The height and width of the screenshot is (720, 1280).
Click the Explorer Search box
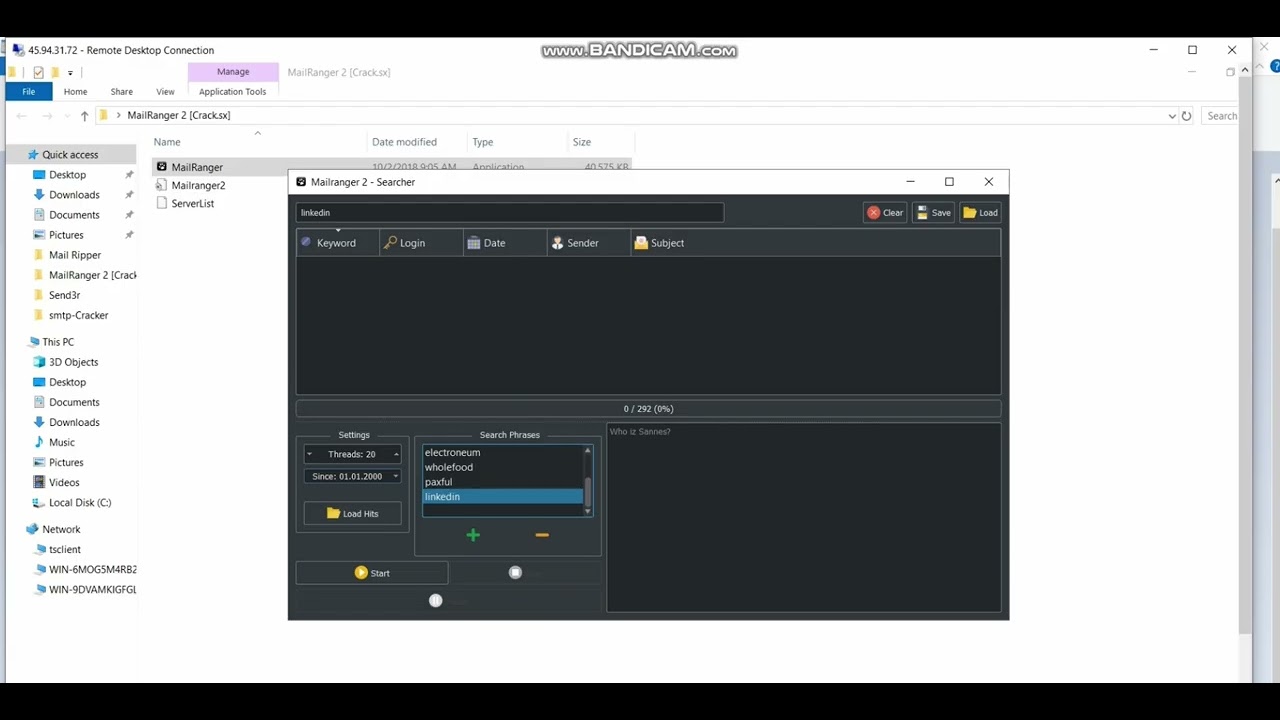1220,116
